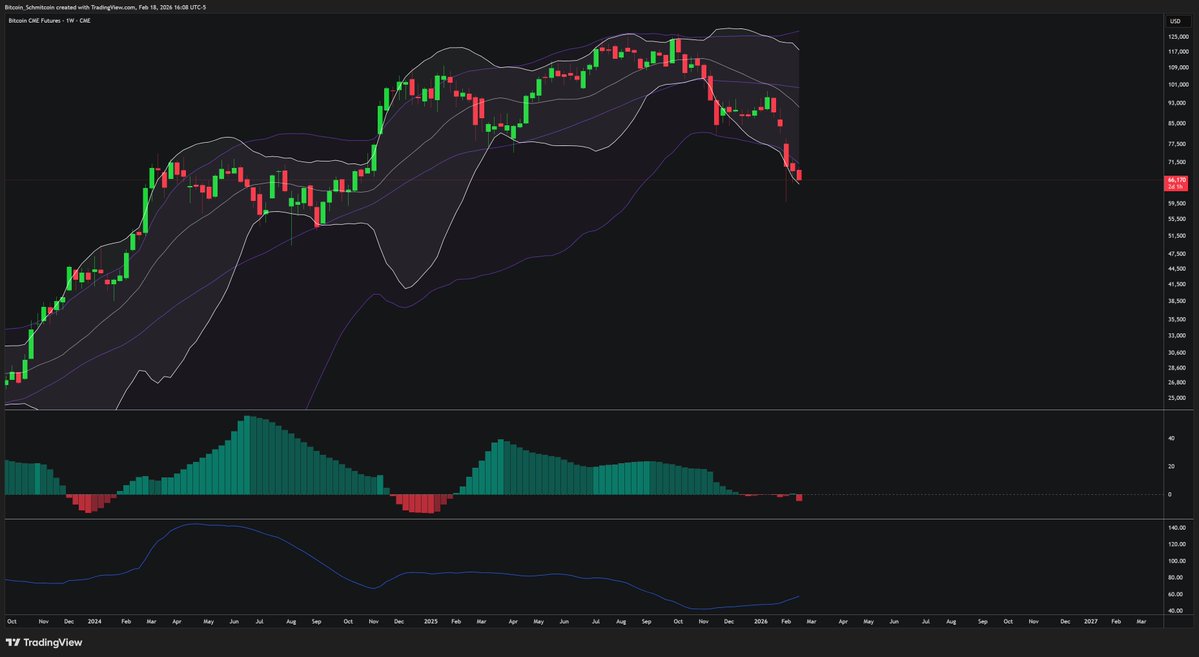Click the USD label atop the price axis
1199x657 pixels.
[1176, 19]
